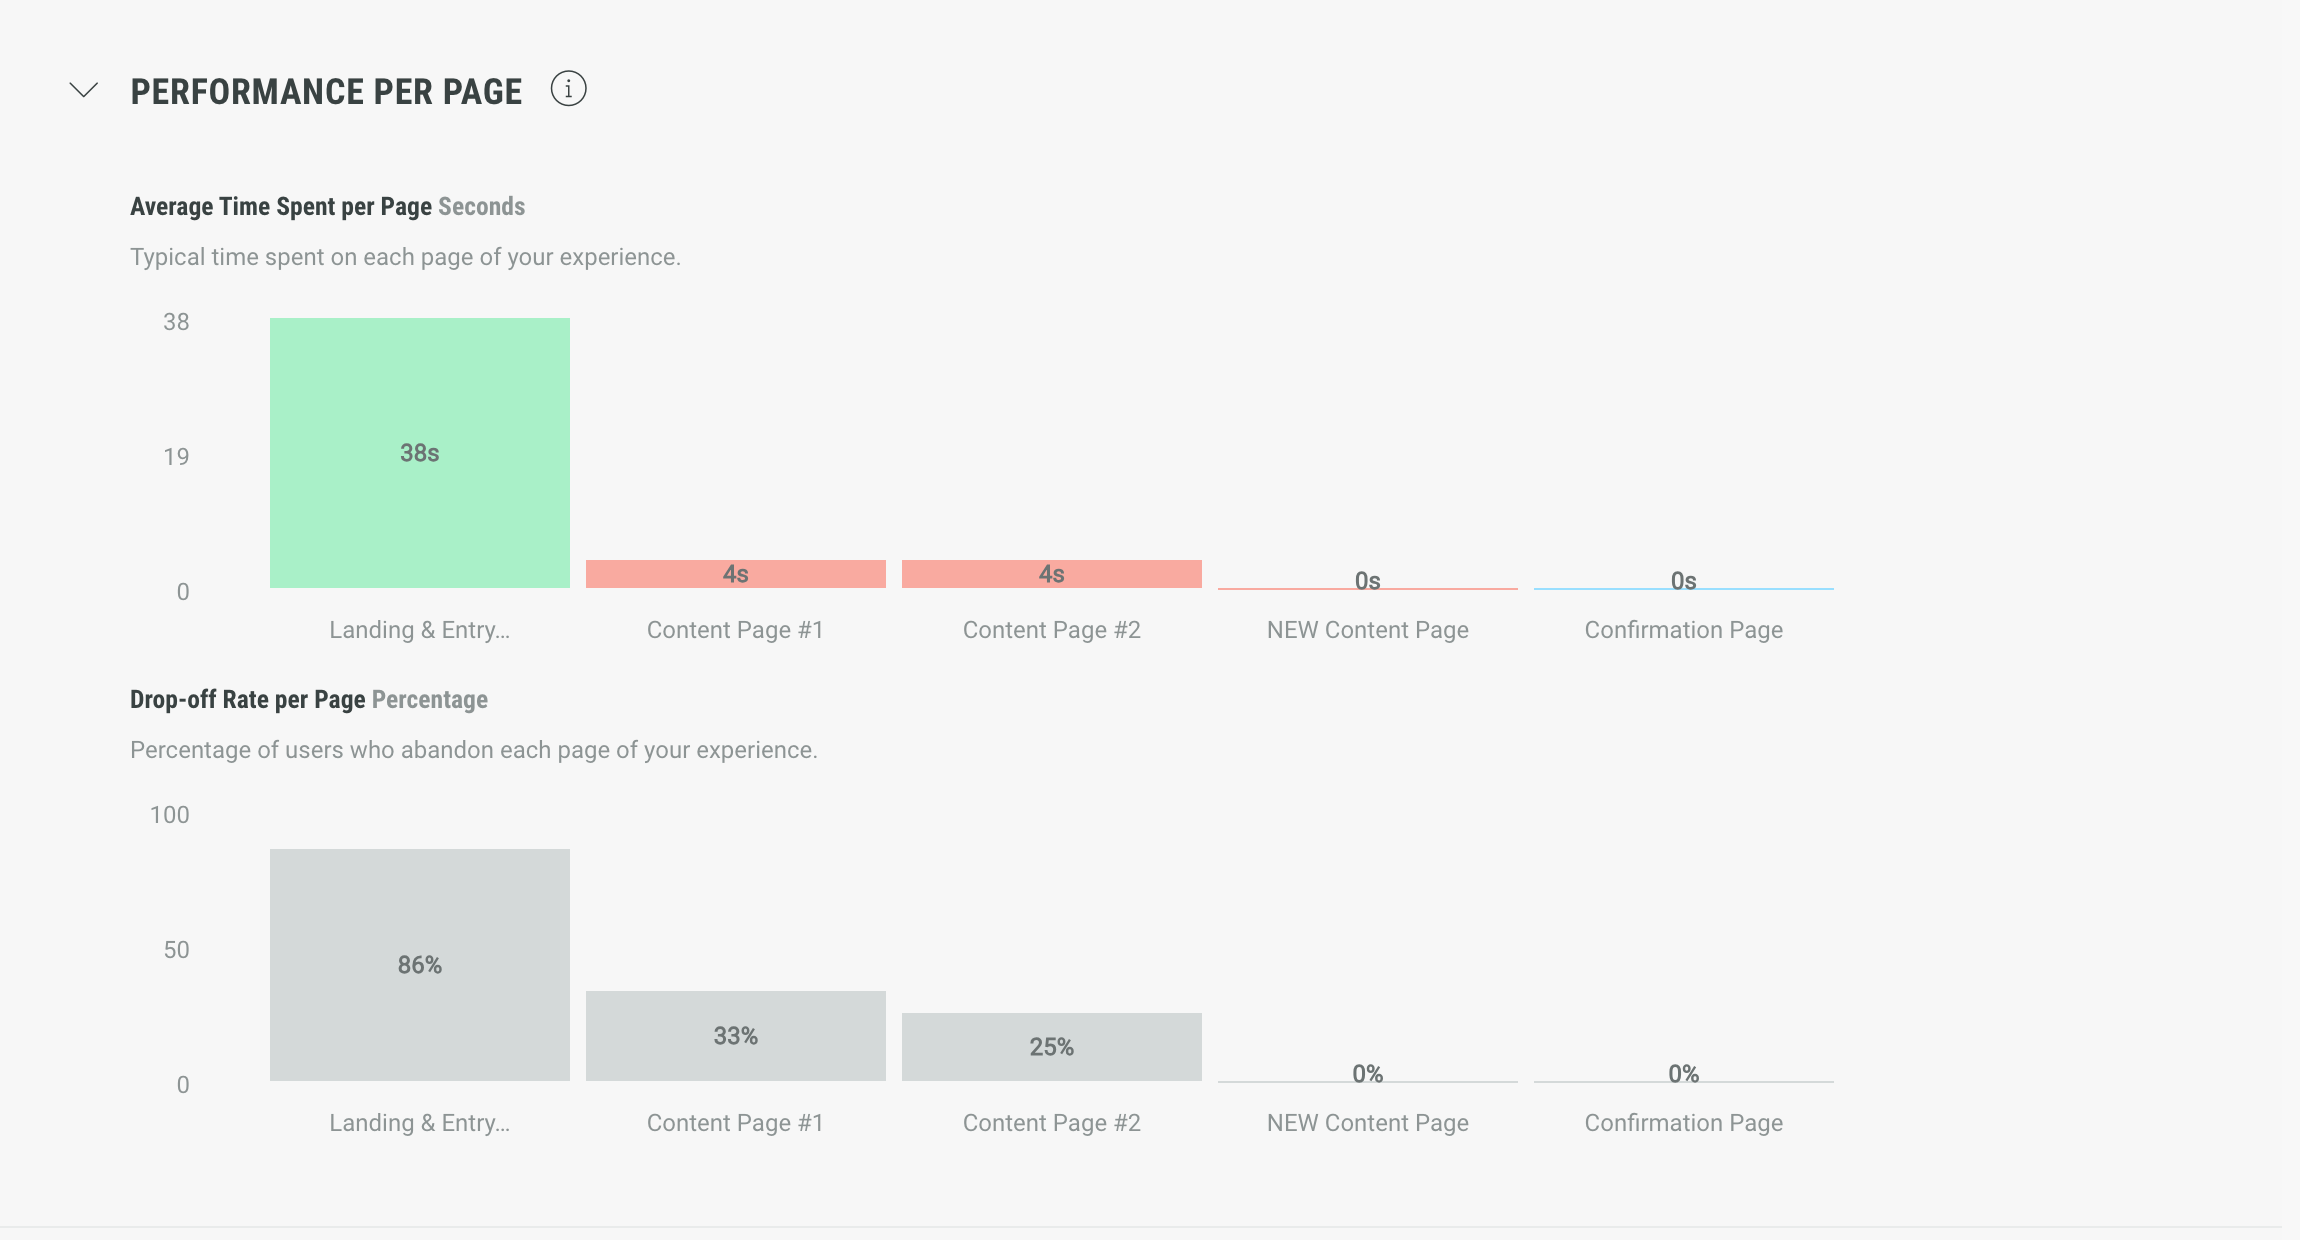
Task: Click Content Page #2 label under drop-off chart
Action: (x=1052, y=1123)
